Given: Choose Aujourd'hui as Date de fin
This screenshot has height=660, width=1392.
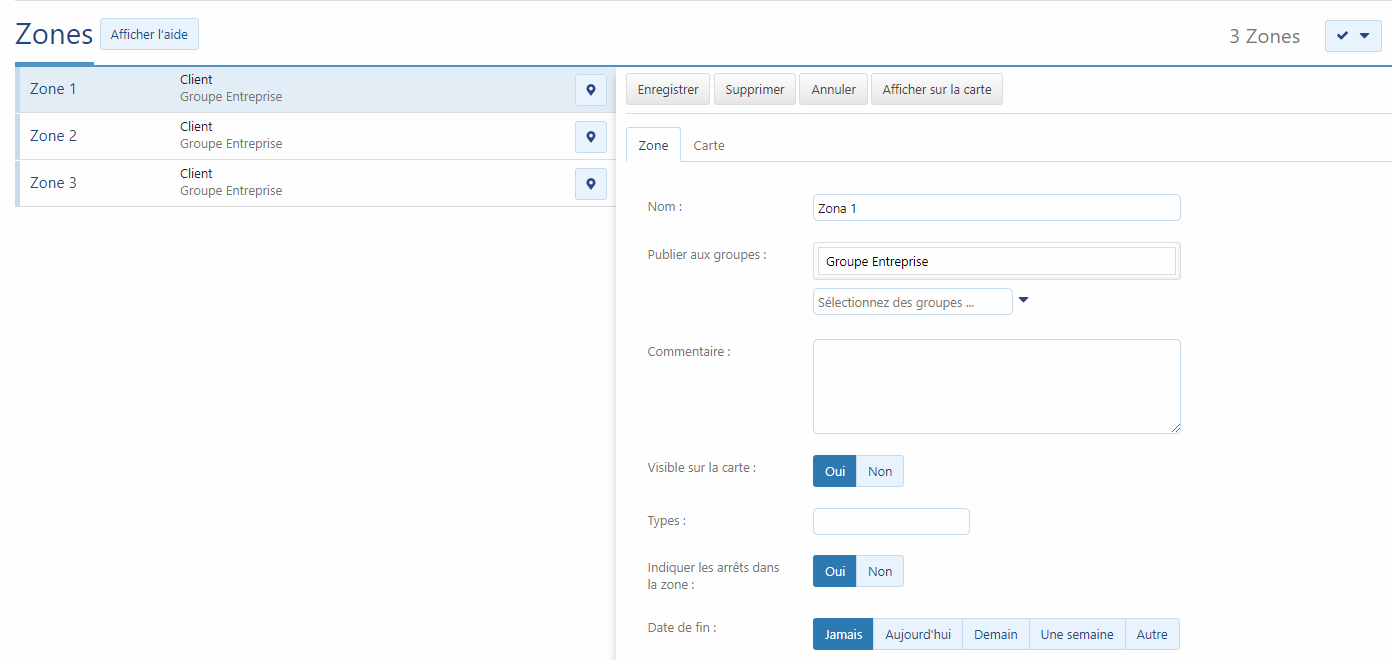Looking at the screenshot, I should [x=917, y=634].
